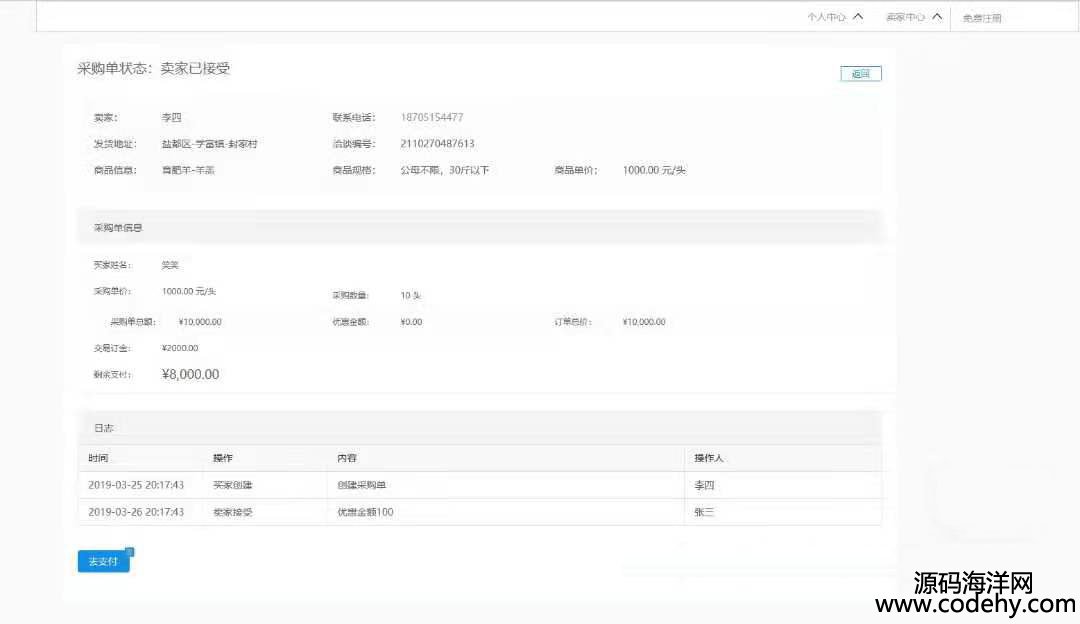Screen dimensions: 1080x624
Task: Expand the 卖家中心 dropdown menu
Action: [x=914, y=17]
